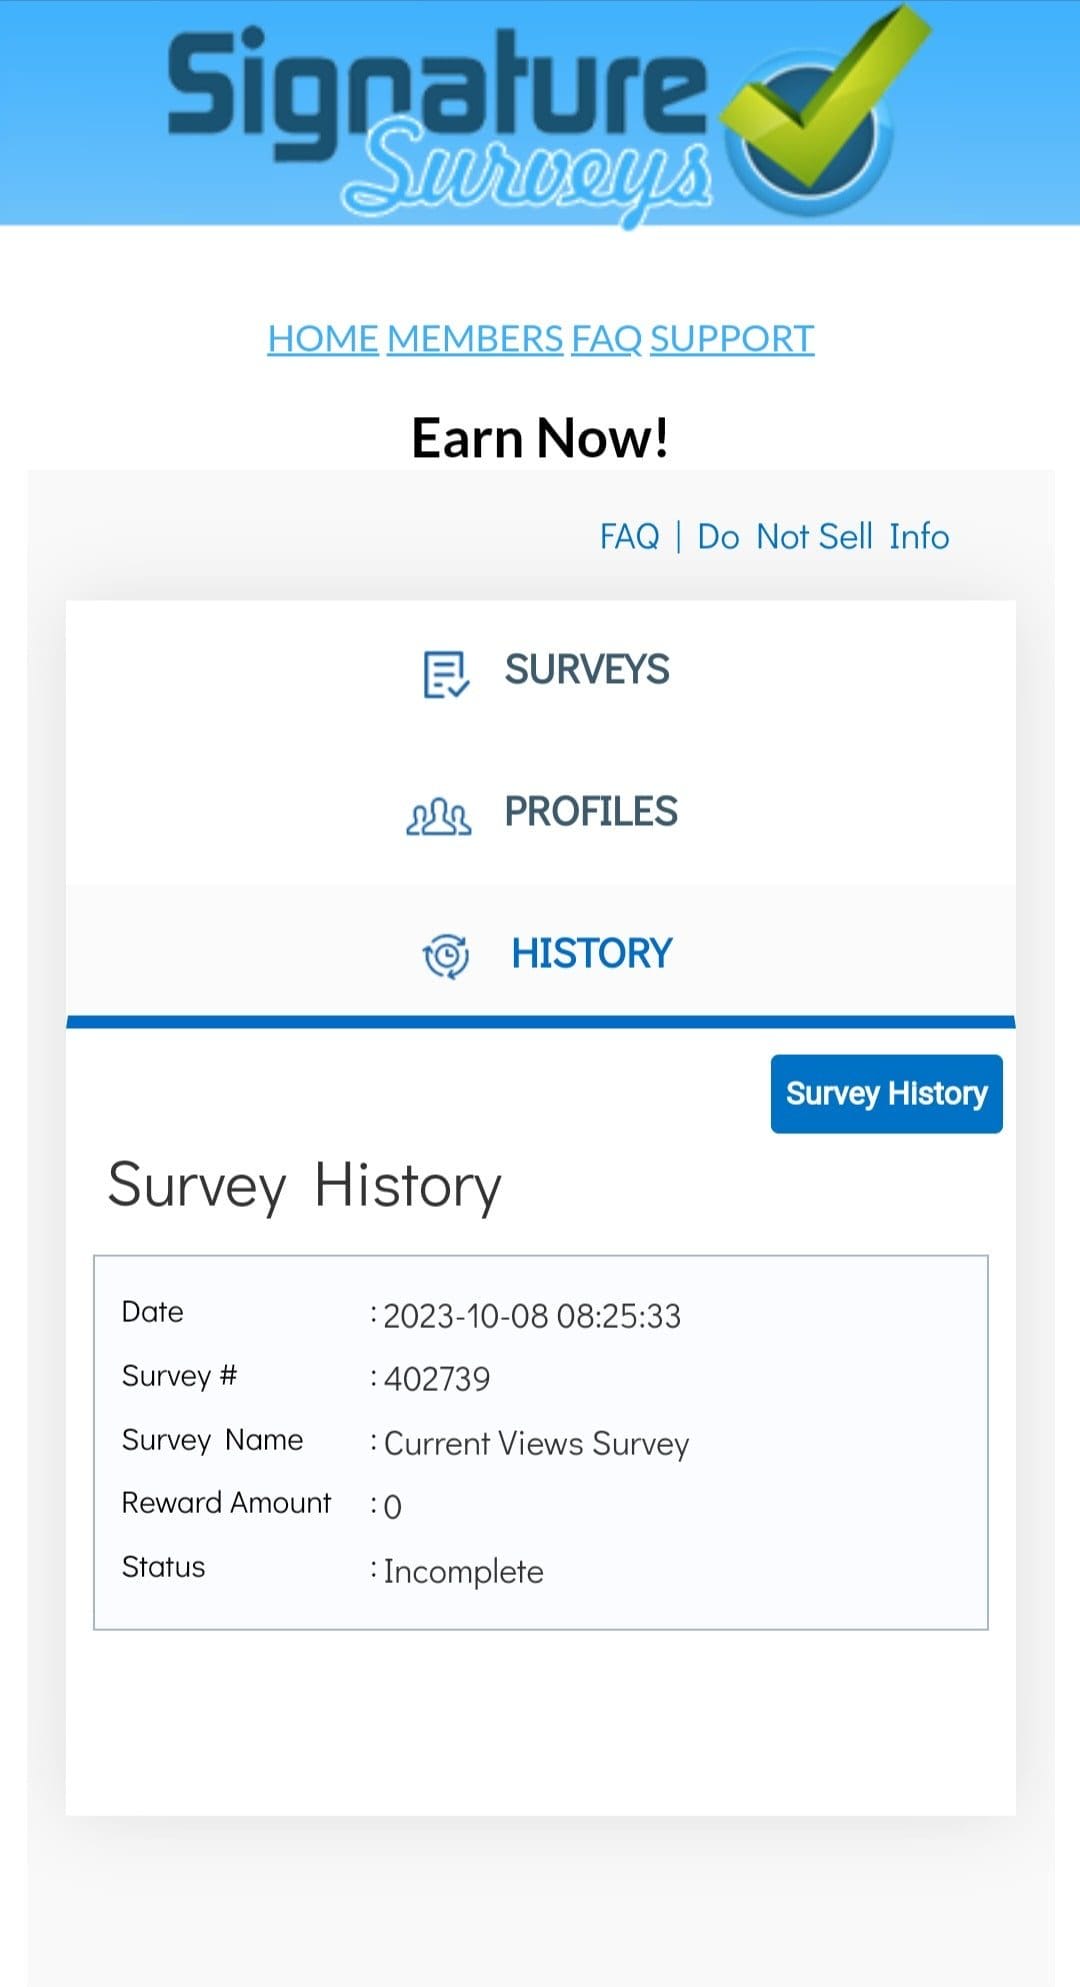Open the SURVEYS tab

click(x=586, y=670)
